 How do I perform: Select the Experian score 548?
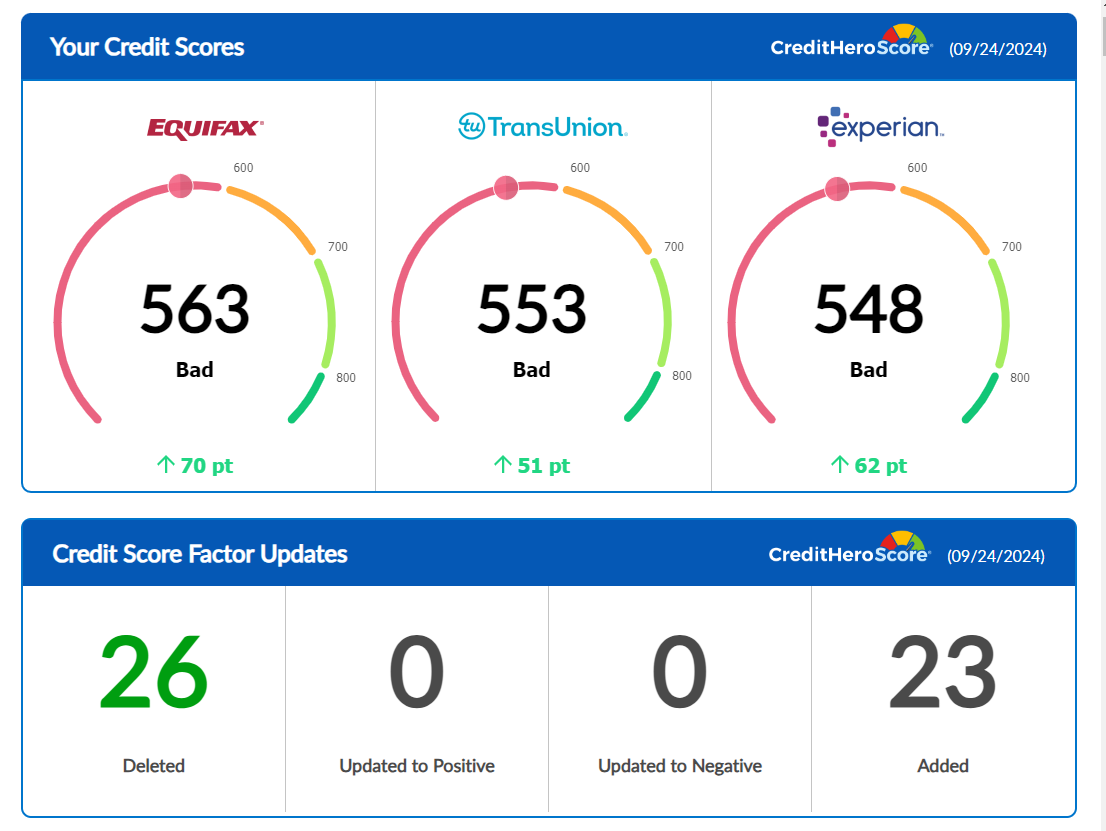868,308
